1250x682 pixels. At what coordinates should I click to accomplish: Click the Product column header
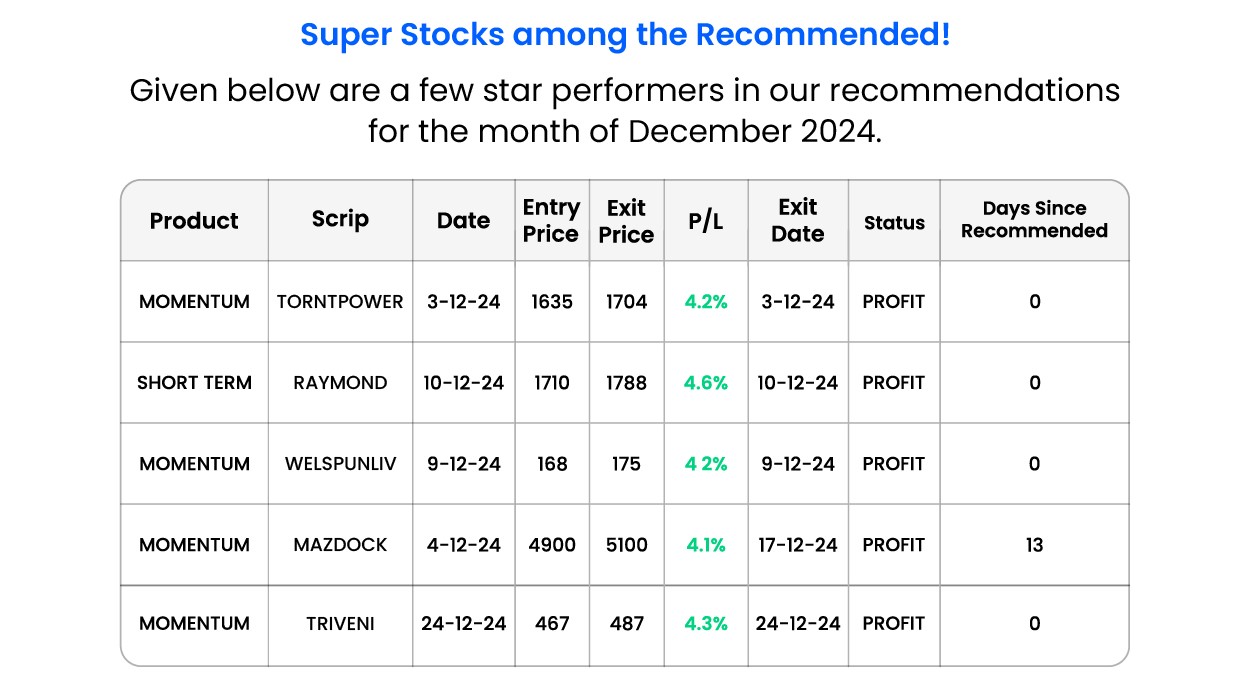194,221
